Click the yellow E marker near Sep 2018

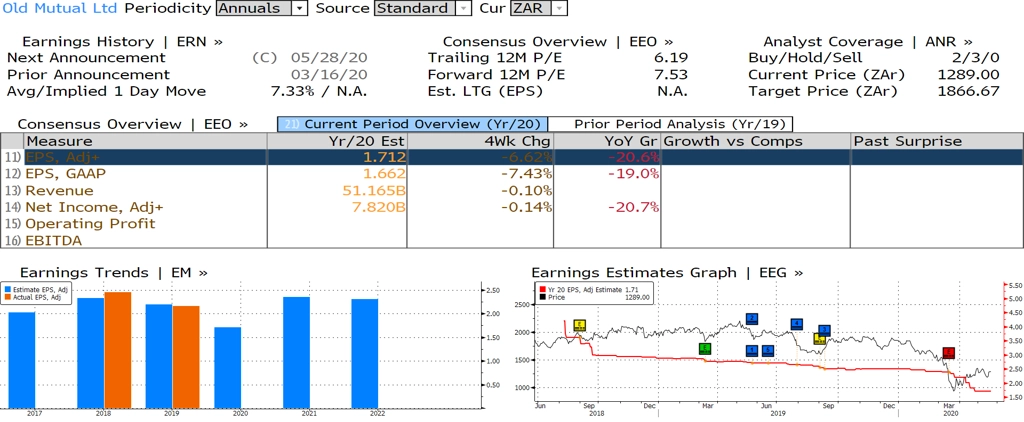tap(579, 325)
